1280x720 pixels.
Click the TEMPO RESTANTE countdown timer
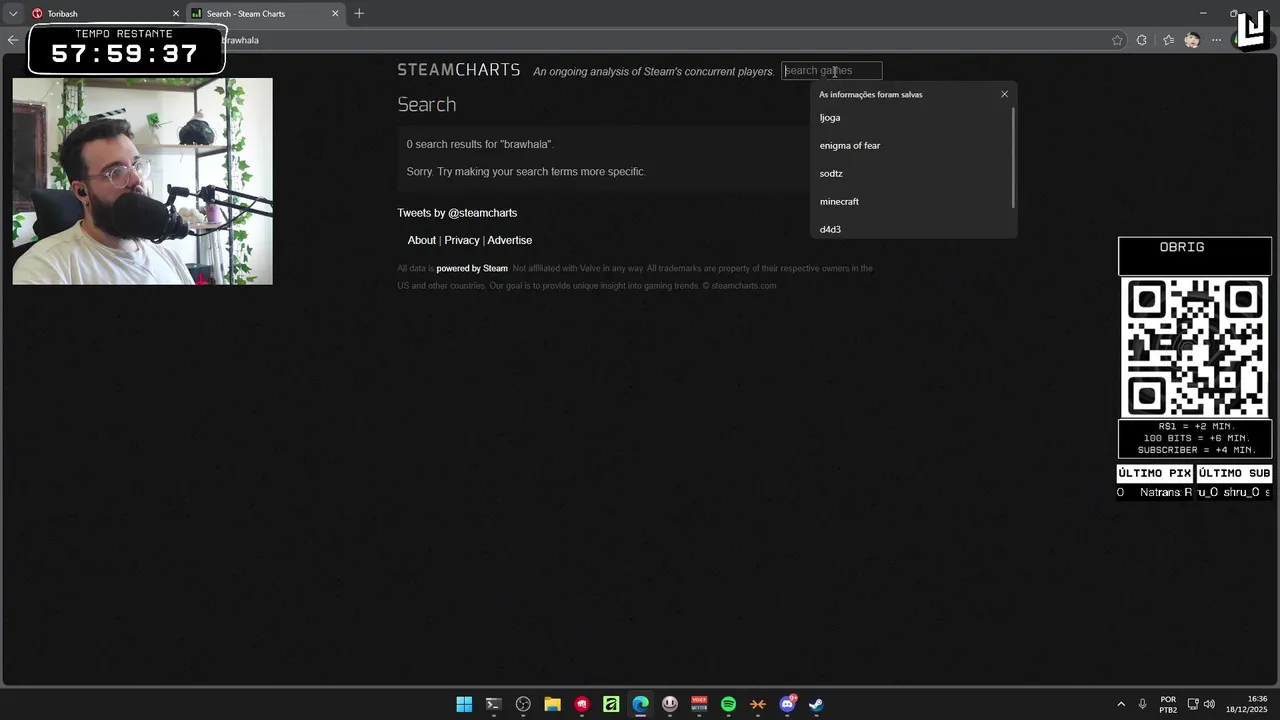pos(126,49)
